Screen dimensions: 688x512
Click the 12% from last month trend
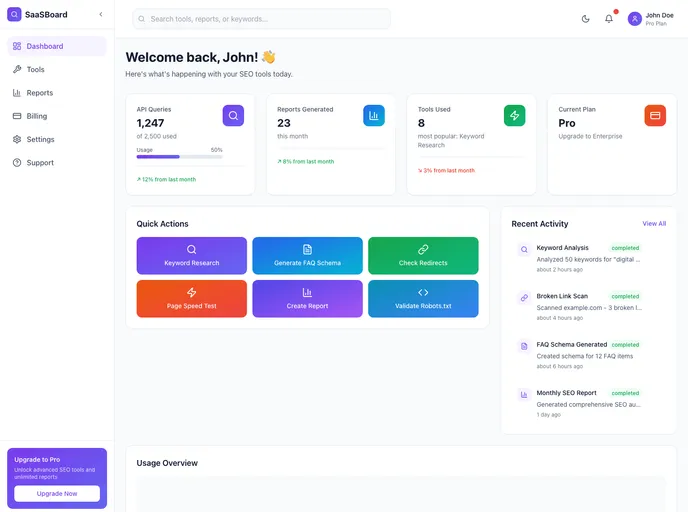tap(166, 179)
